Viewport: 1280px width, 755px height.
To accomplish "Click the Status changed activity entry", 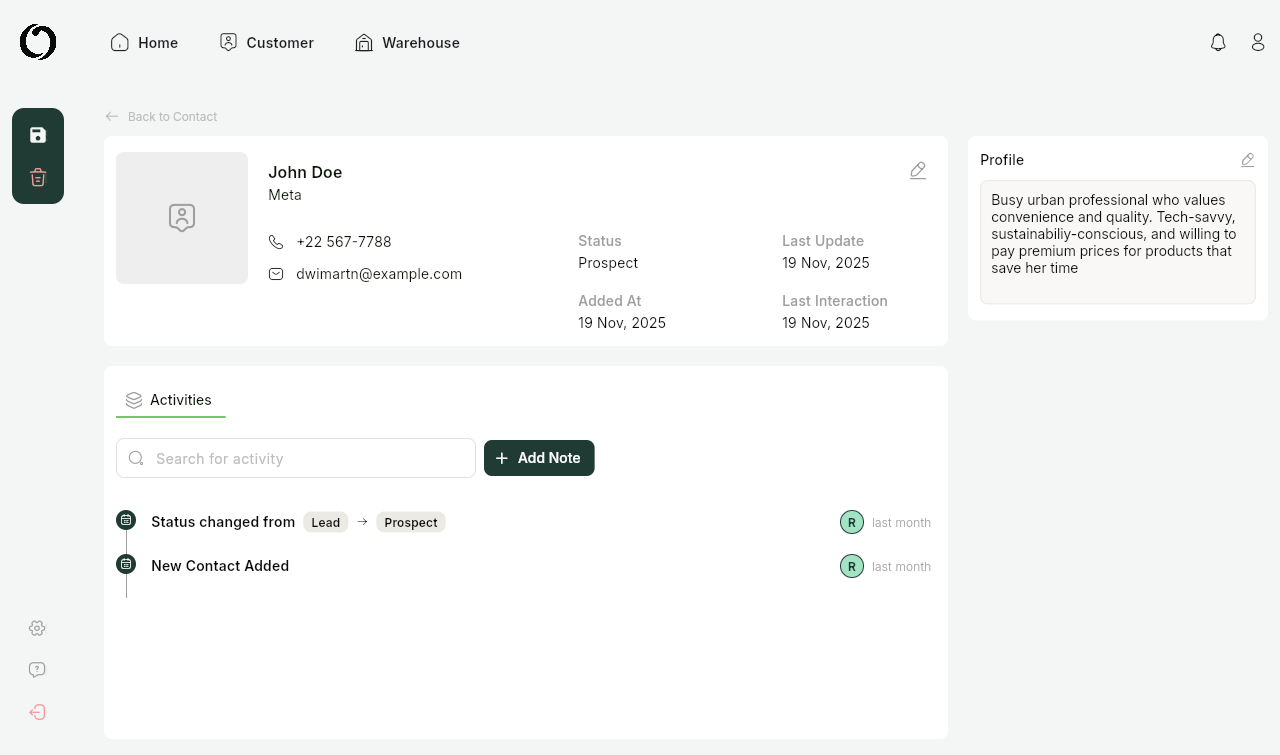I will click(223, 522).
